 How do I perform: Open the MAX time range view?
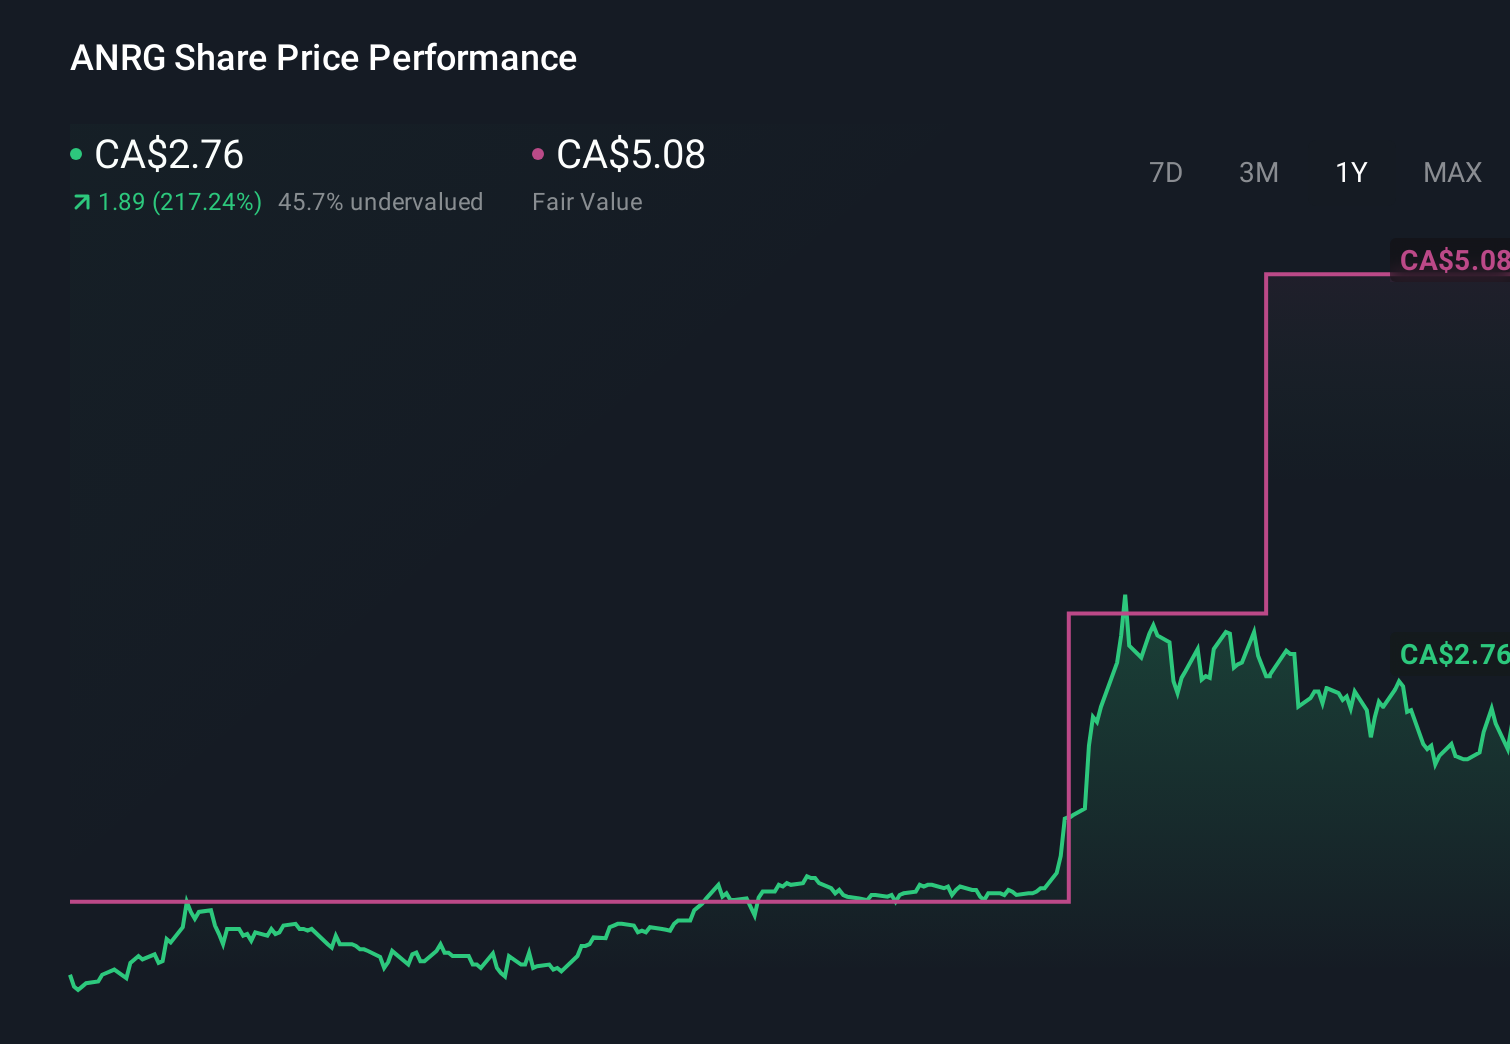coord(1451,172)
